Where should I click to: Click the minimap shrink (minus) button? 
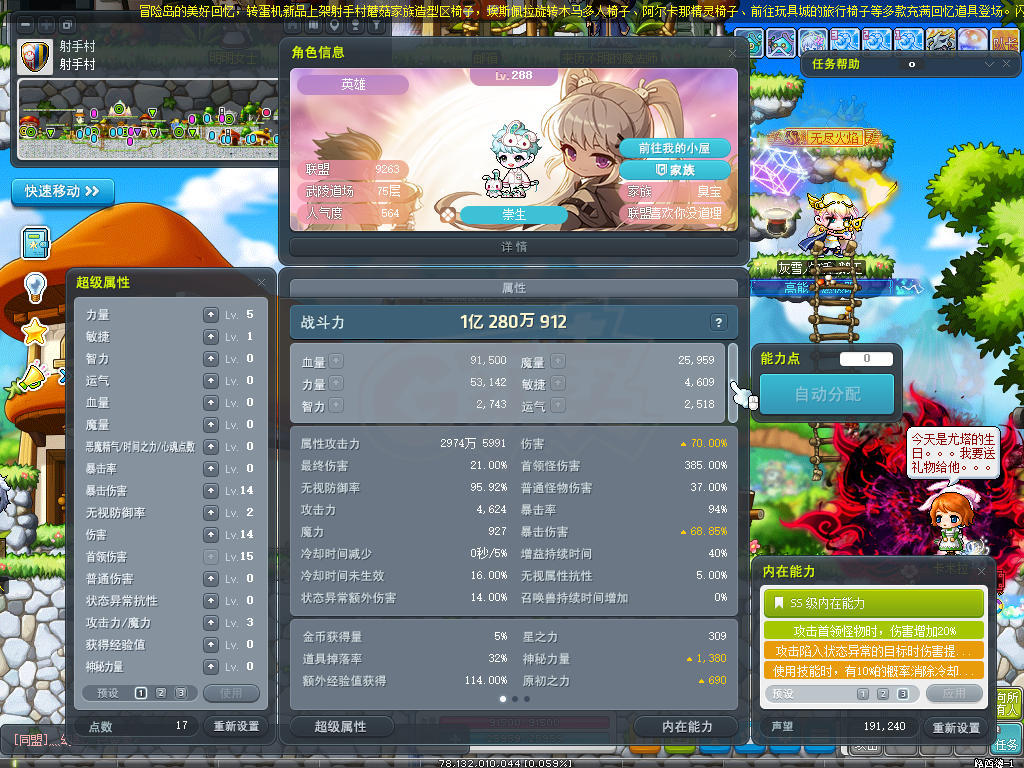pos(25,25)
